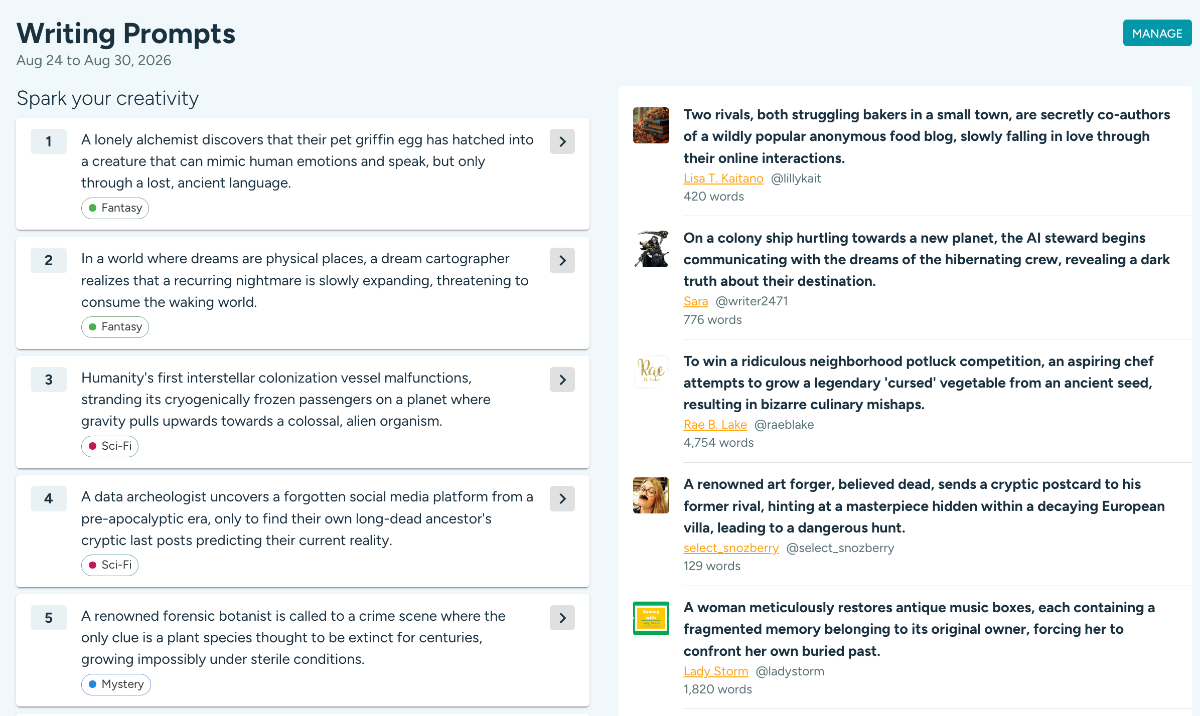Select Rae B. Lake's logo avatar
This screenshot has height=716, width=1200.
click(651, 371)
